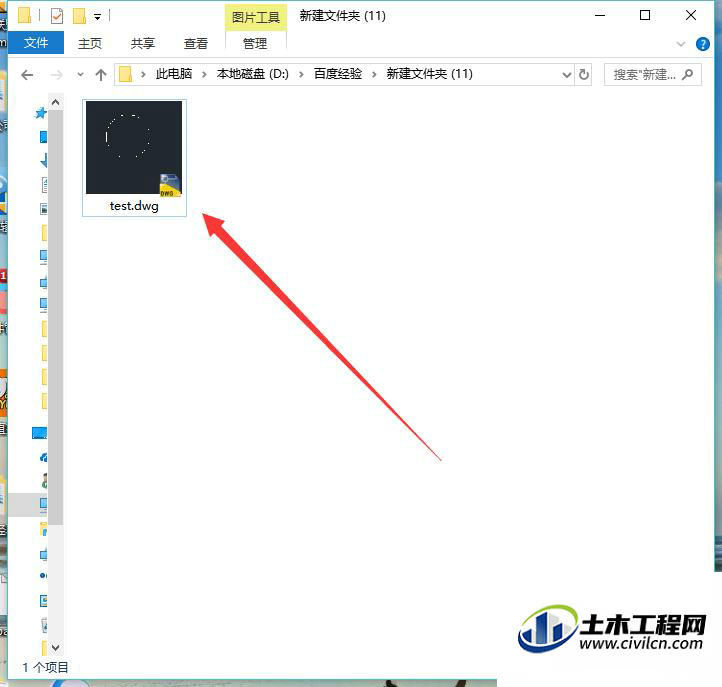Minimize the 新建文件夹 (11) window

tap(600, 16)
